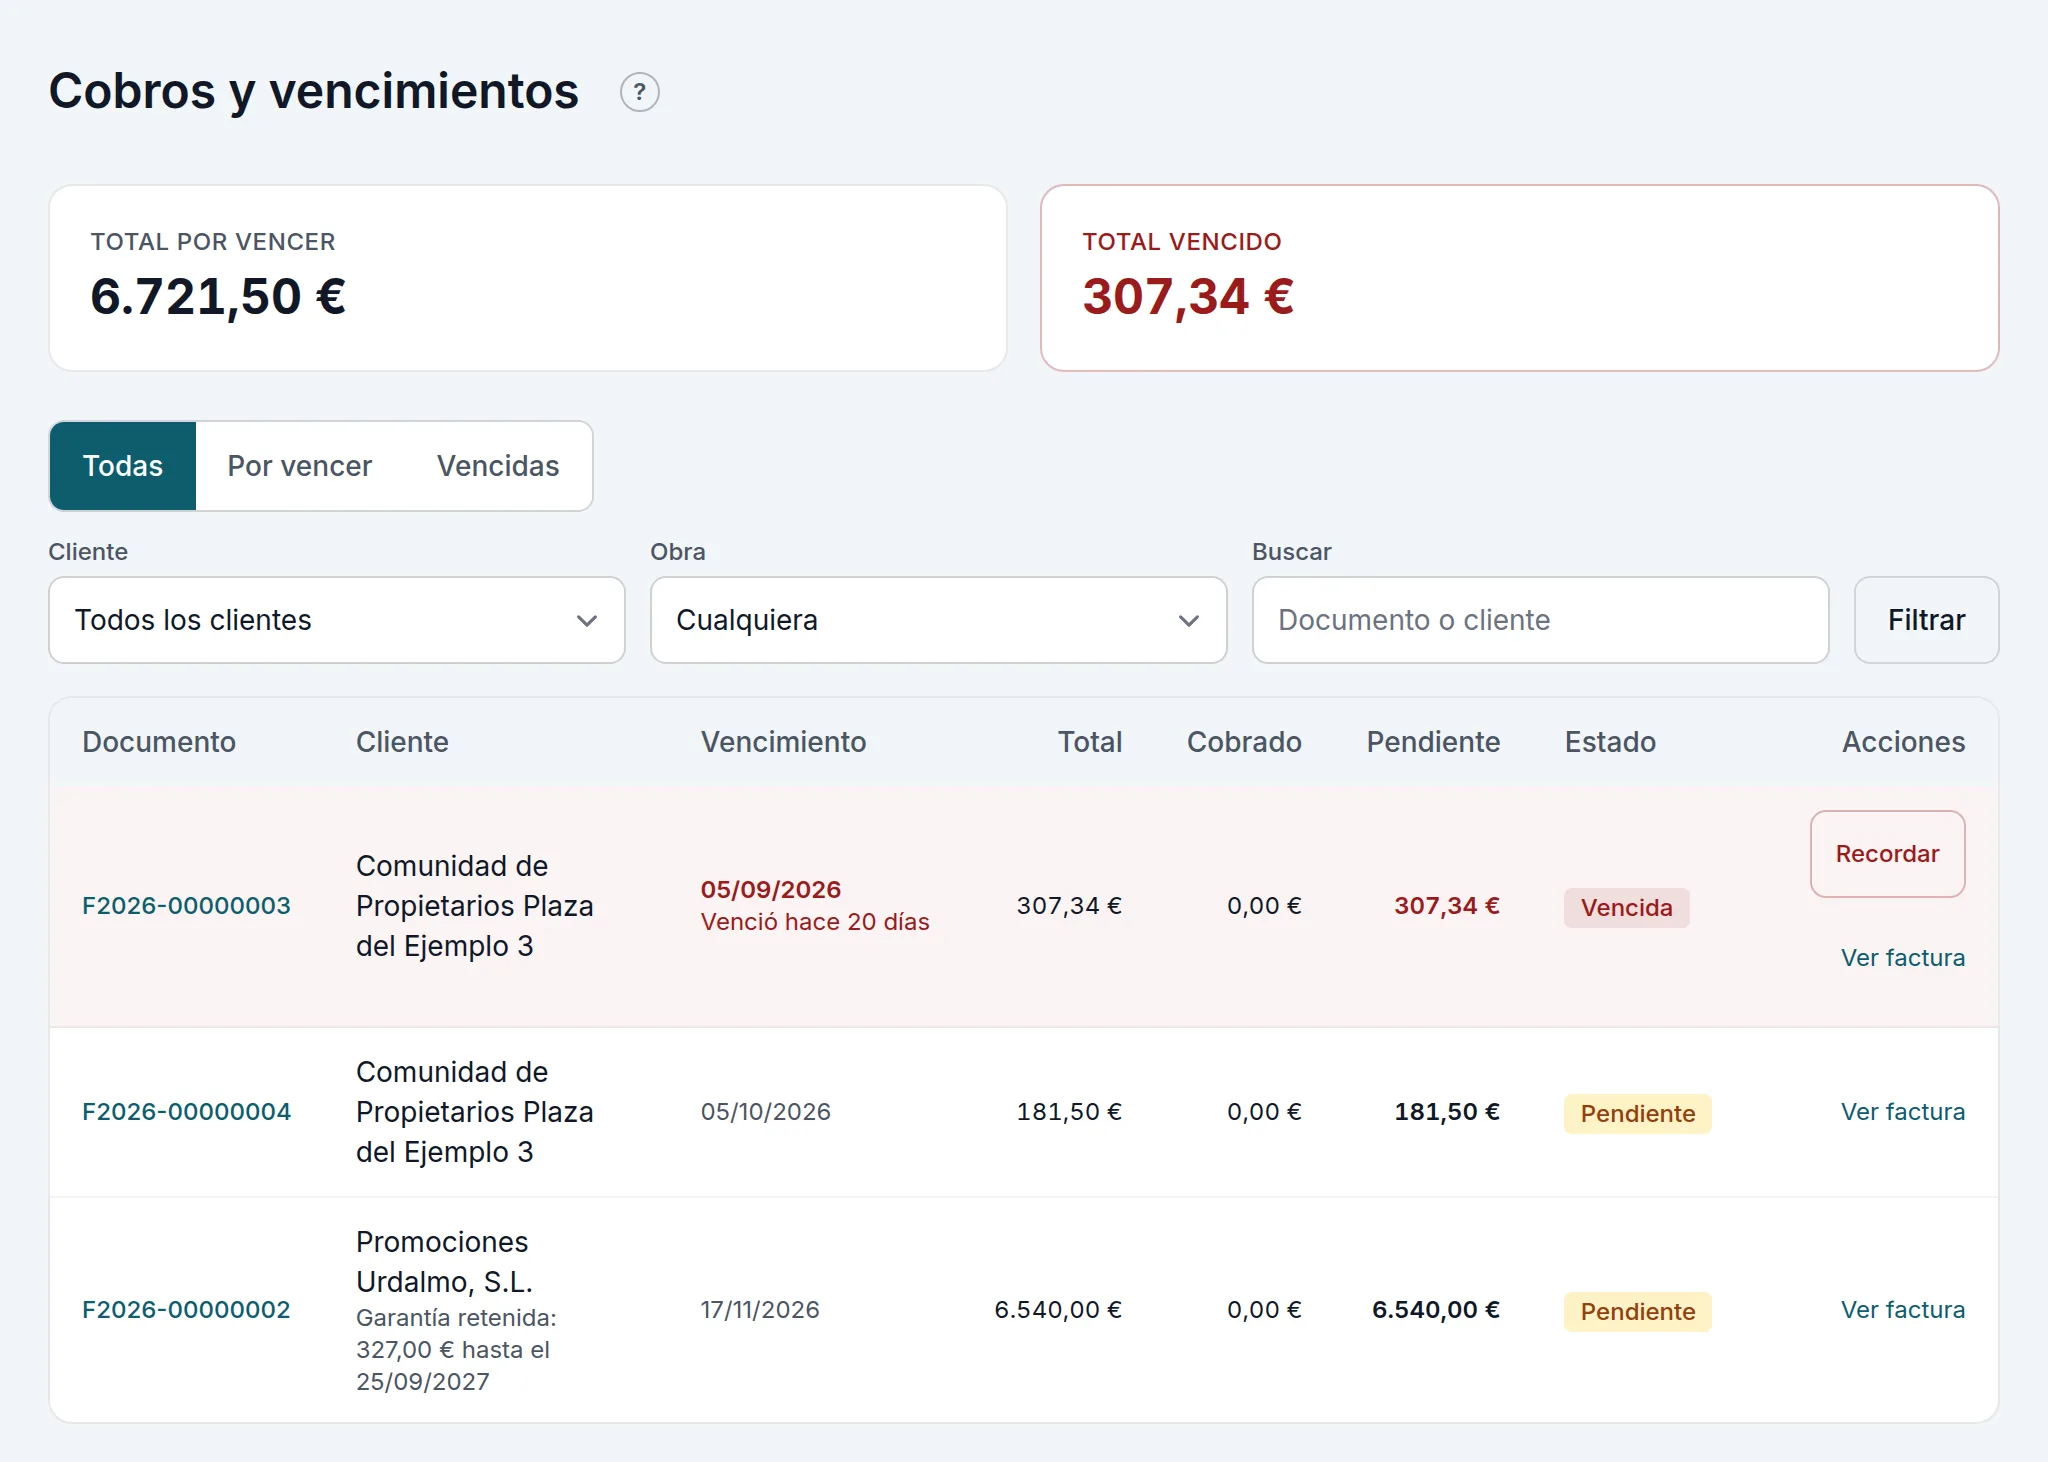Click the Pendiente column header

[x=1433, y=742]
